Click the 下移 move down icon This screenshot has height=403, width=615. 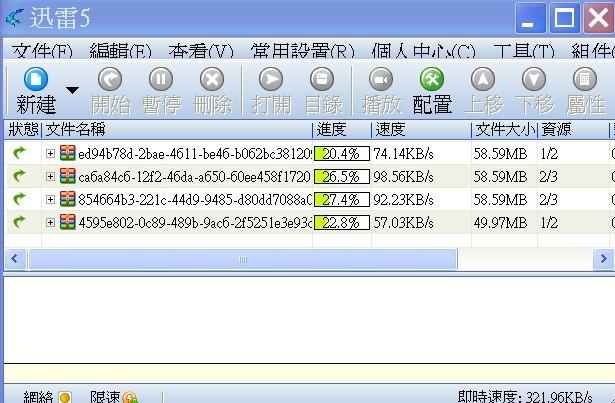[534, 79]
